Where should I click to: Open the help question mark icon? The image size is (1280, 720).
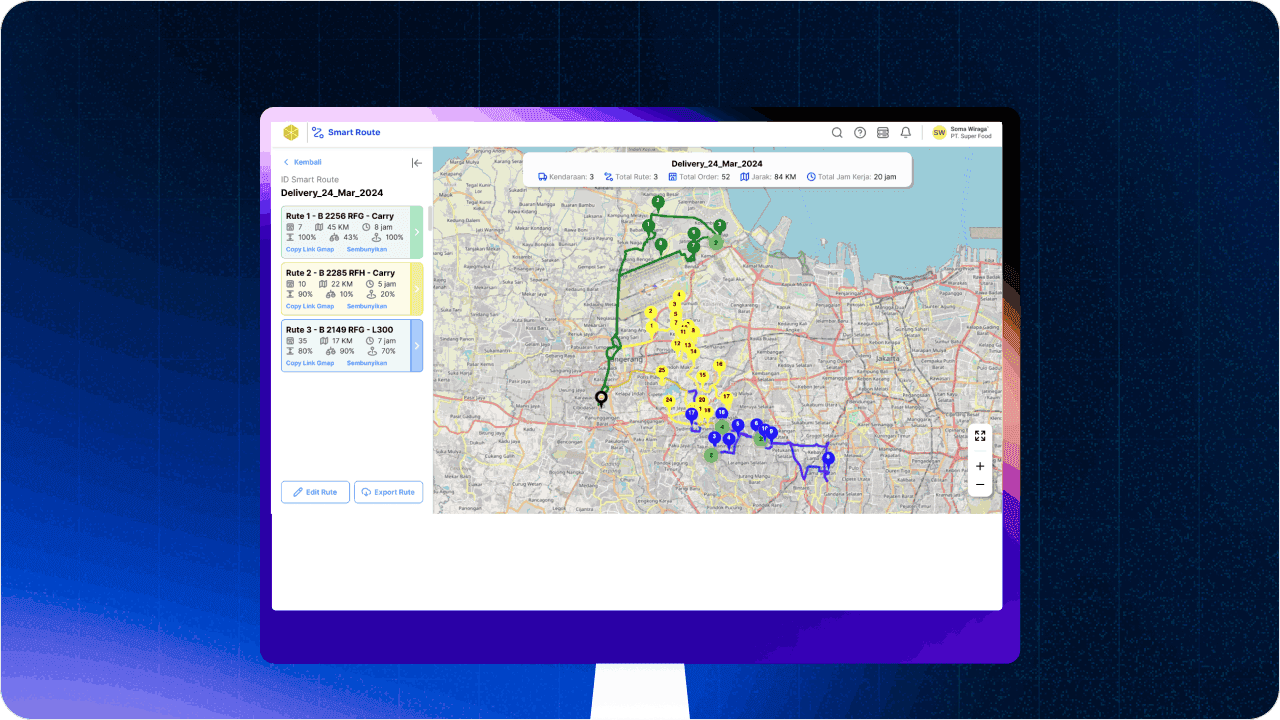click(860, 132)
